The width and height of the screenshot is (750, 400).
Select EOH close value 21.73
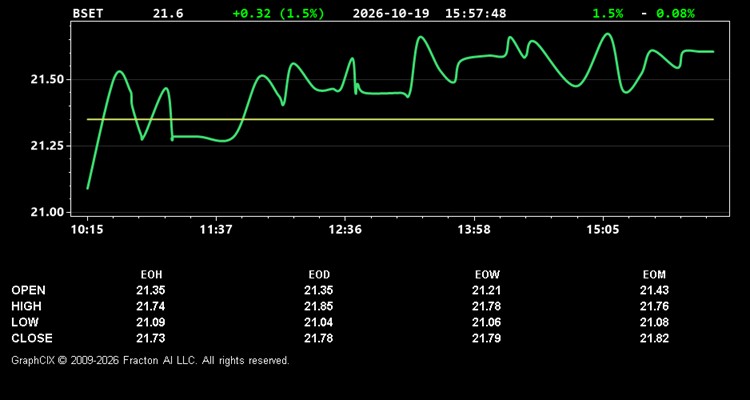[x=151, y=338]
